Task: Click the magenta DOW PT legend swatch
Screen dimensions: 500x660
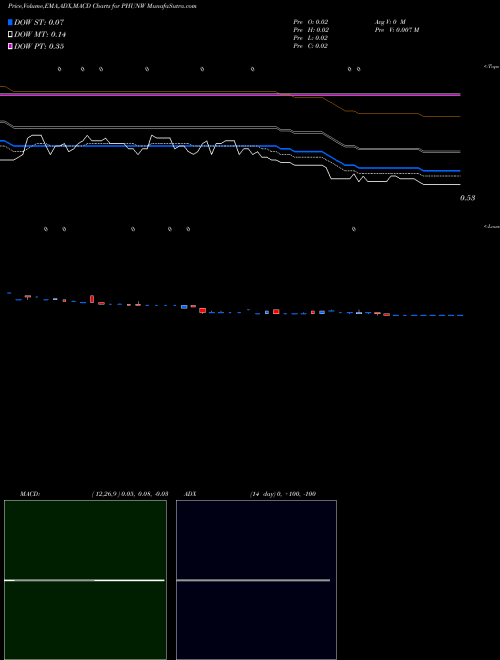Action: [x=10, y=46]
